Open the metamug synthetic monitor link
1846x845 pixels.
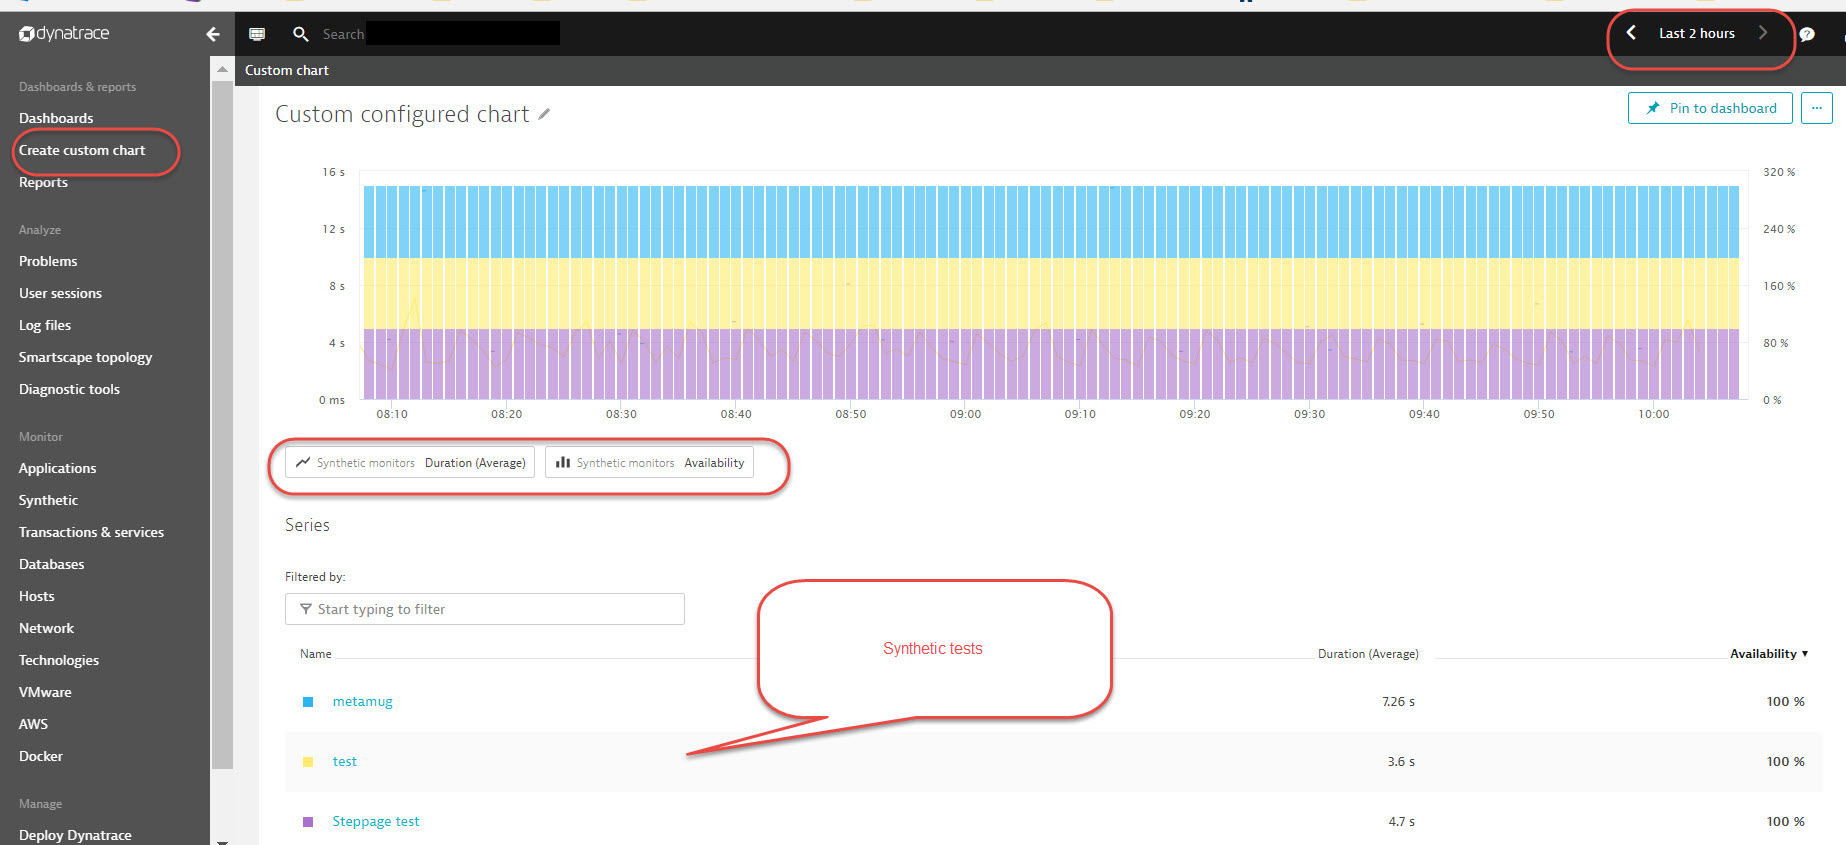point(362,702)
